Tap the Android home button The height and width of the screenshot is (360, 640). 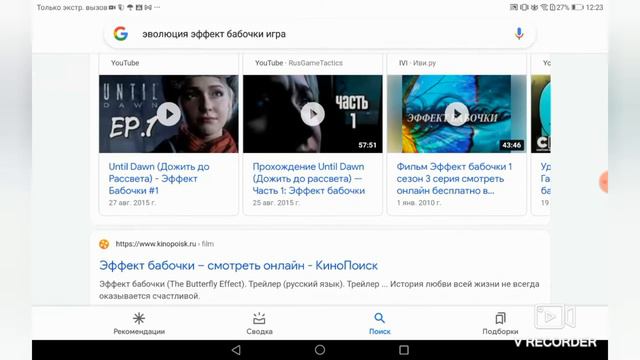[320, 350]
